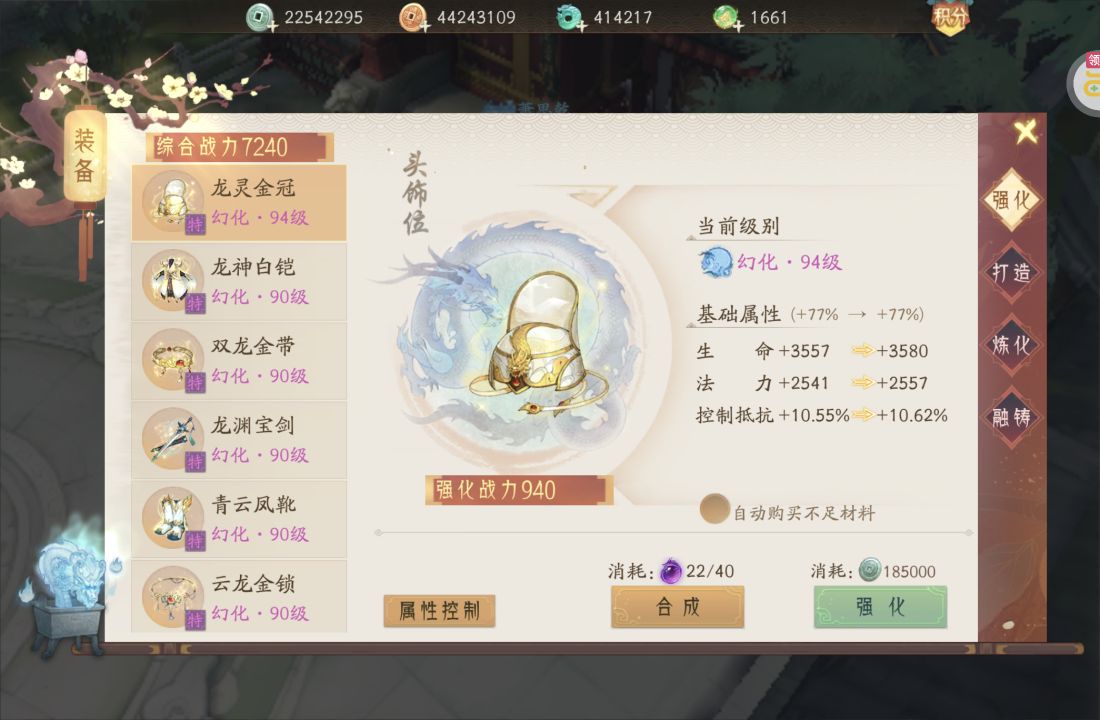Select the 龙灵金冠 helmet equipment icon
The width and height of the screenshot is (1100, 720).
[x=173, y=201]
